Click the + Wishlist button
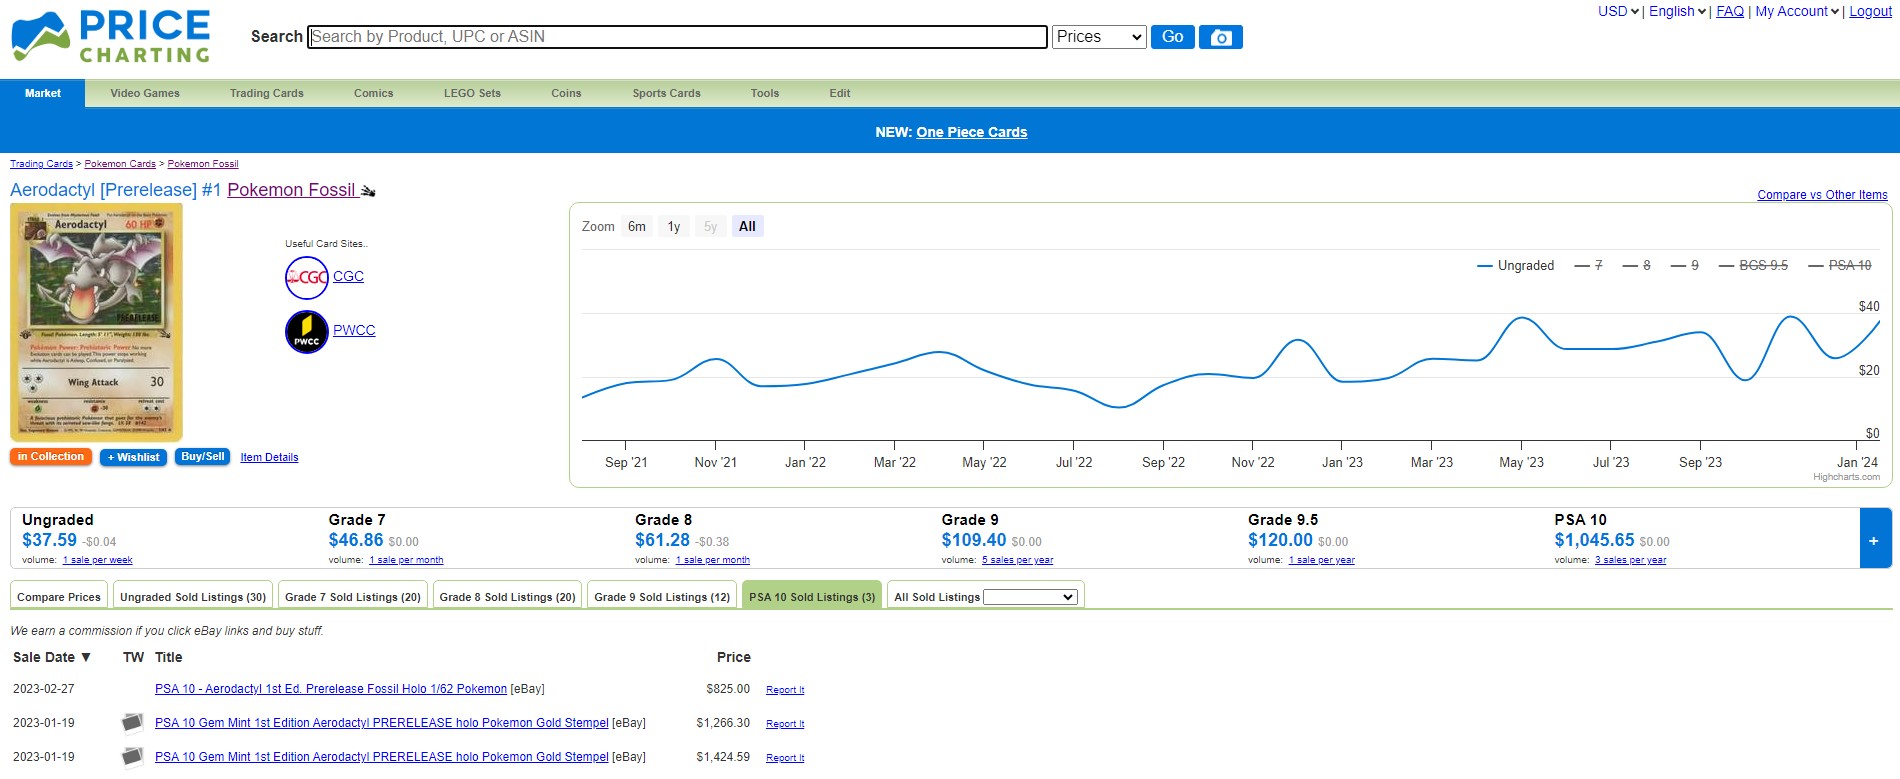 pos(133,457)
